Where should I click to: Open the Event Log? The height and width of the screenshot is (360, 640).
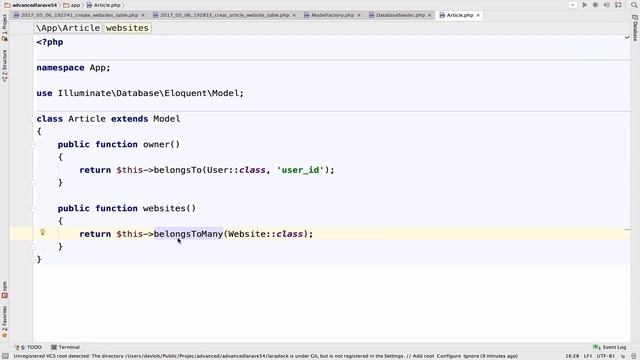pos(609,347)
